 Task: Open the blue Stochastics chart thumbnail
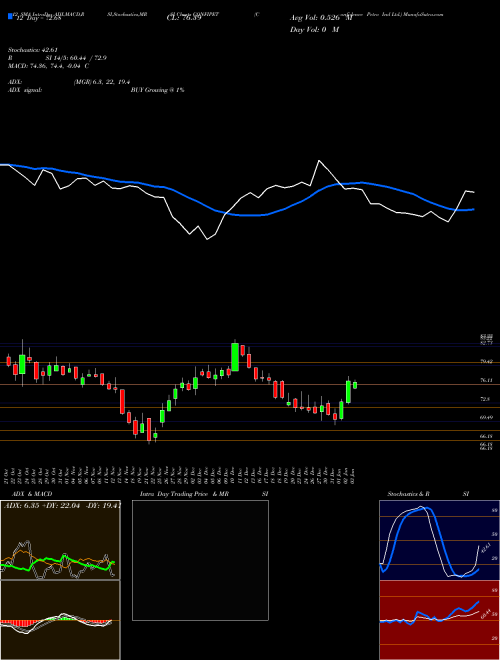tap(440, 540)
